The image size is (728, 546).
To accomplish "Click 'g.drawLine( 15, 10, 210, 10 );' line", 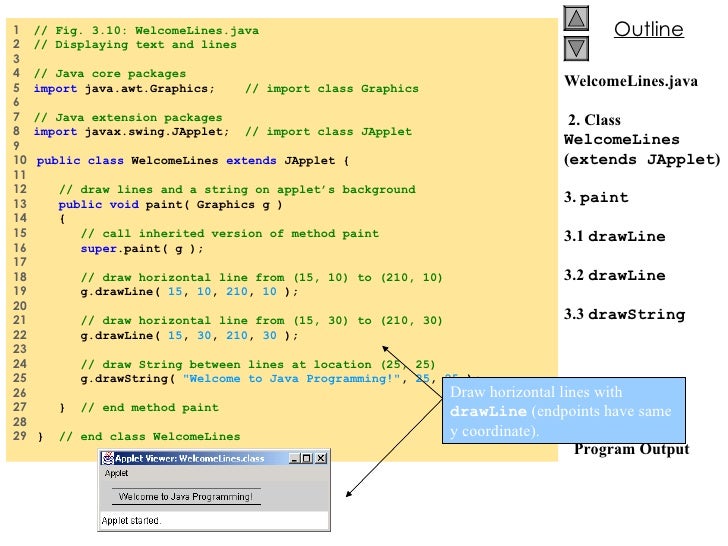I will coord(189,292).
